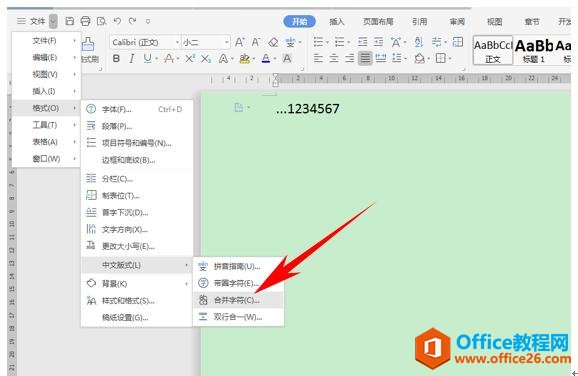This screenshot has width=578, height=376.
Task: Toggle Bold formatting
Action: pyautogui.click(x=116, y=58)
